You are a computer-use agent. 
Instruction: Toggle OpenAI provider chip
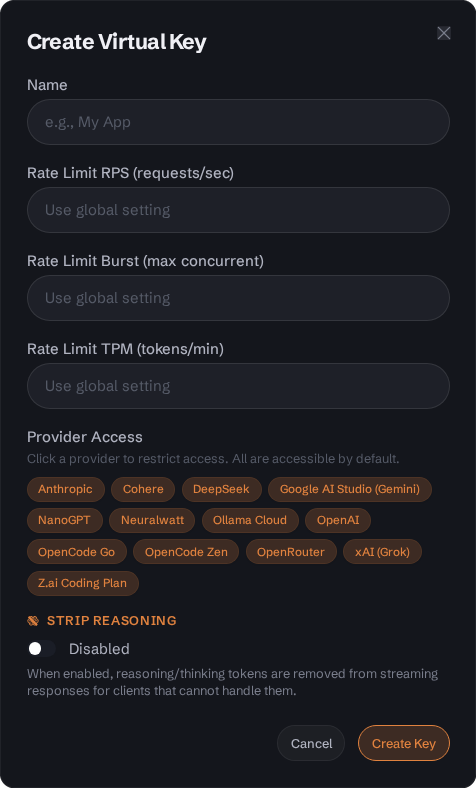click(338, 520)
